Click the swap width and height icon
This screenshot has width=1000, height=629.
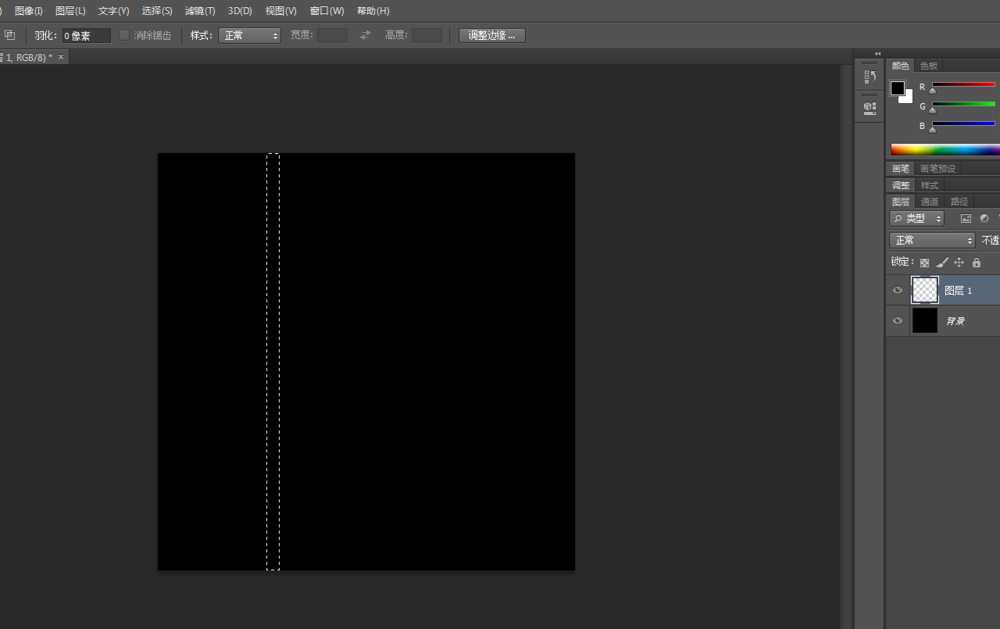coord(365,35)
